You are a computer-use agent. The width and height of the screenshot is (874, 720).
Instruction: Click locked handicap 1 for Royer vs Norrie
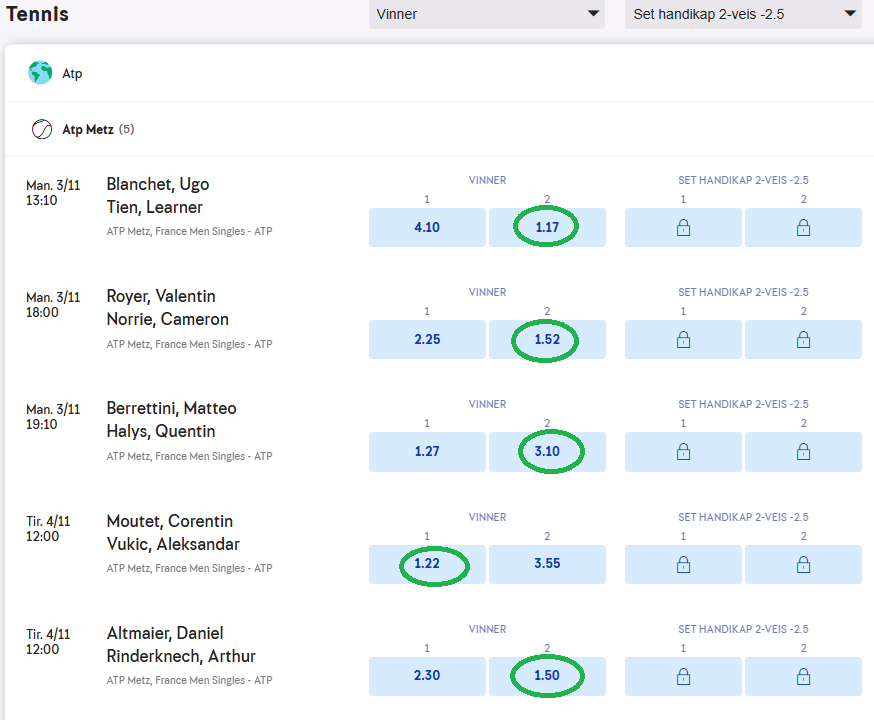[x=683, y=340]
